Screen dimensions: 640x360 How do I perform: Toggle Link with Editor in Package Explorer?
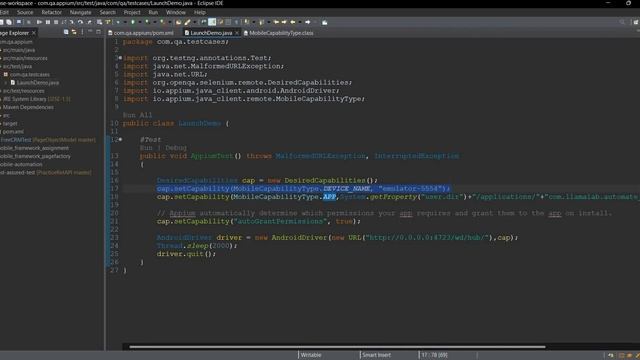74,32
